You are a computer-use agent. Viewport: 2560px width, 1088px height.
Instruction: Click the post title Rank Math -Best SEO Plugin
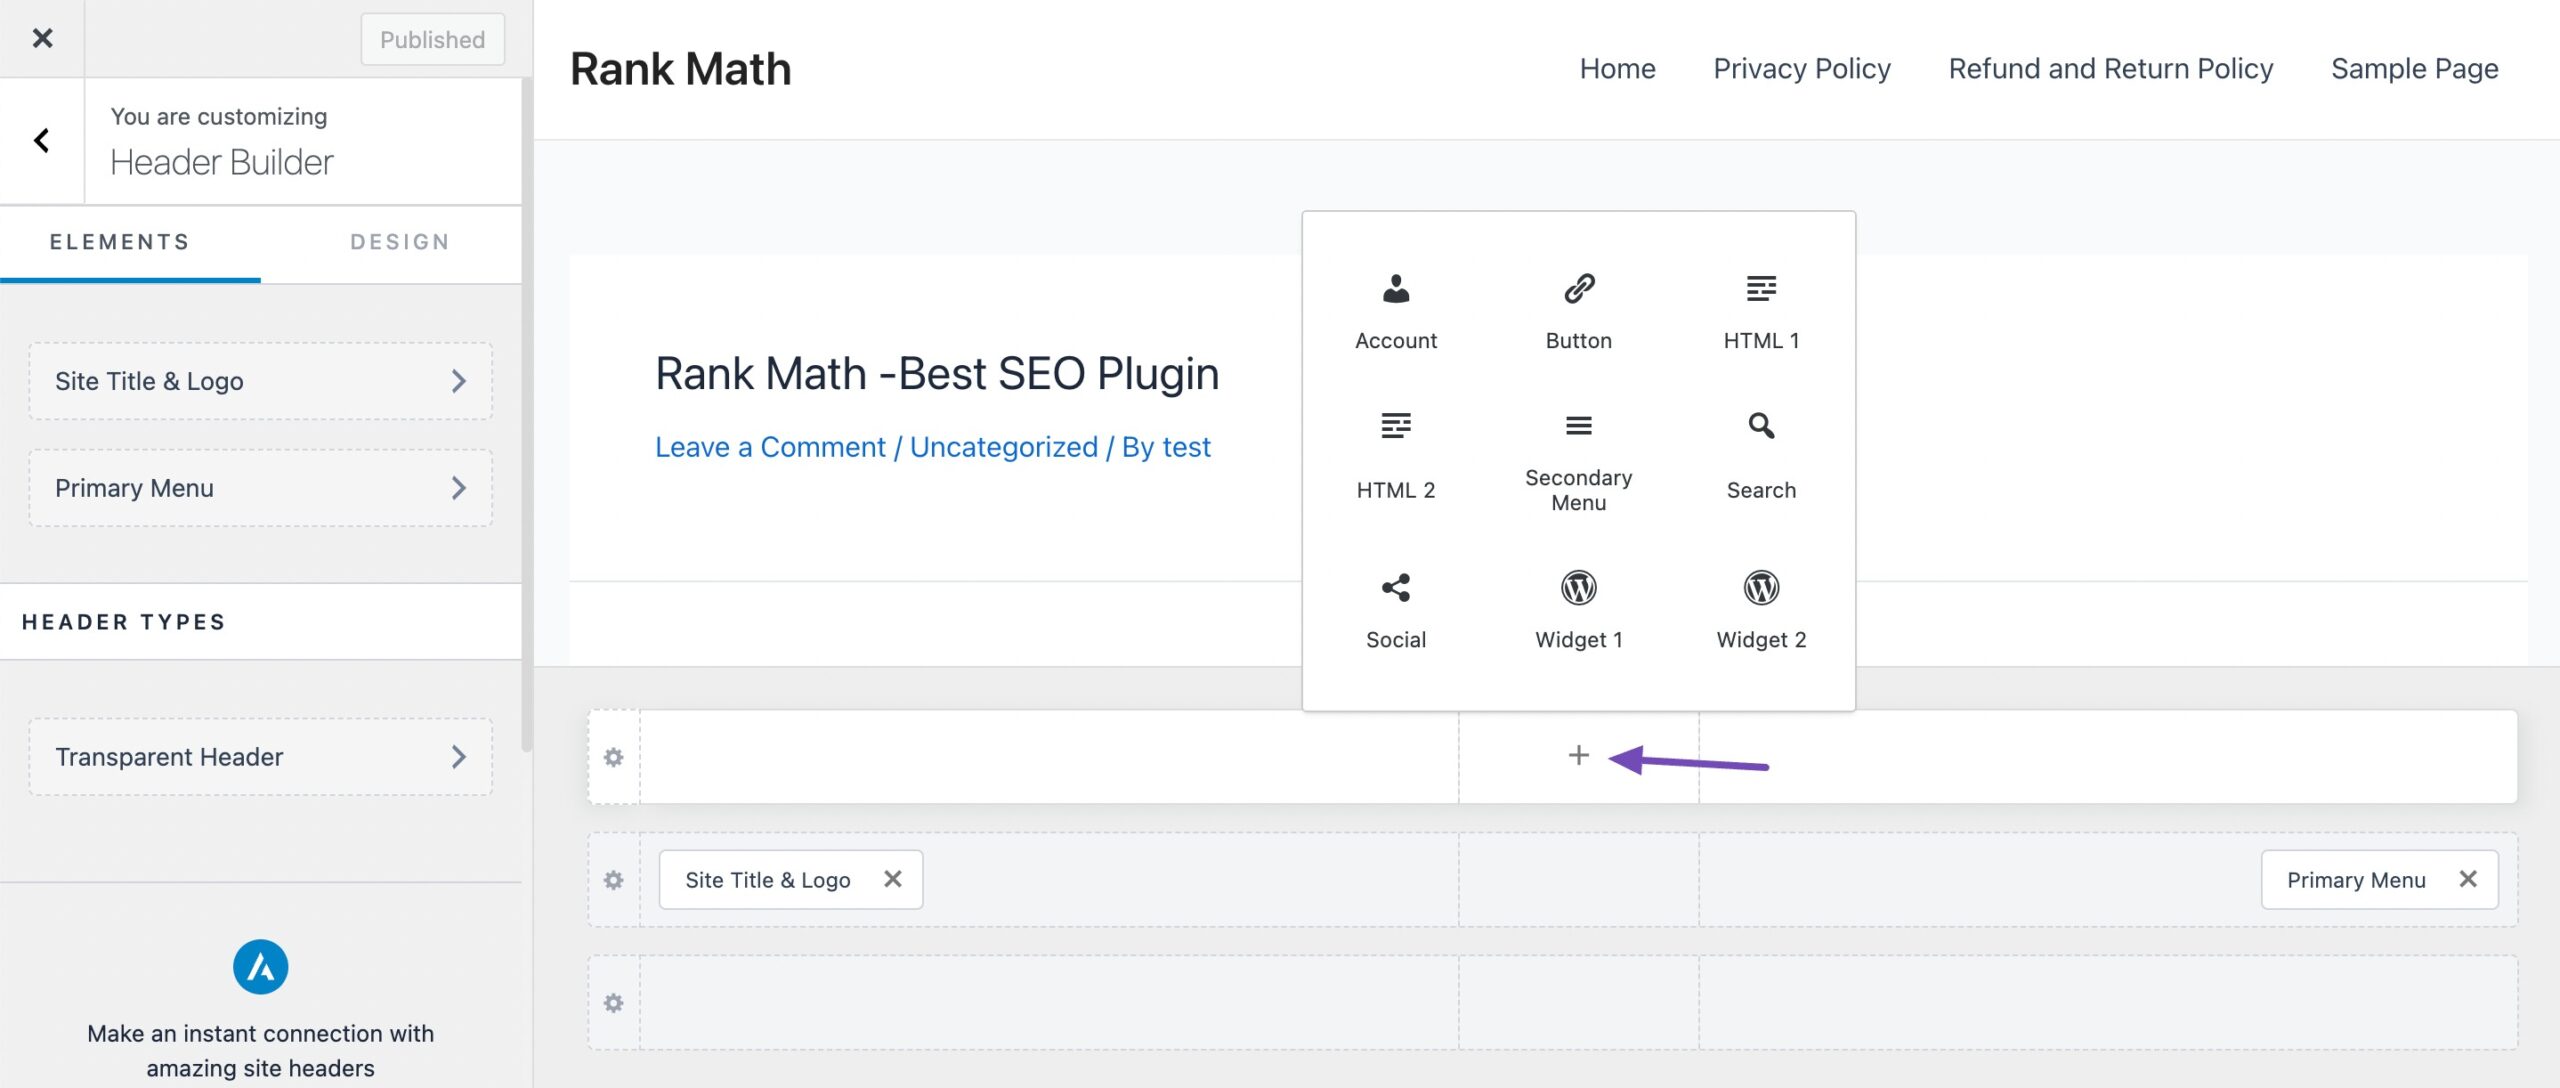click(x=937, y=374)
